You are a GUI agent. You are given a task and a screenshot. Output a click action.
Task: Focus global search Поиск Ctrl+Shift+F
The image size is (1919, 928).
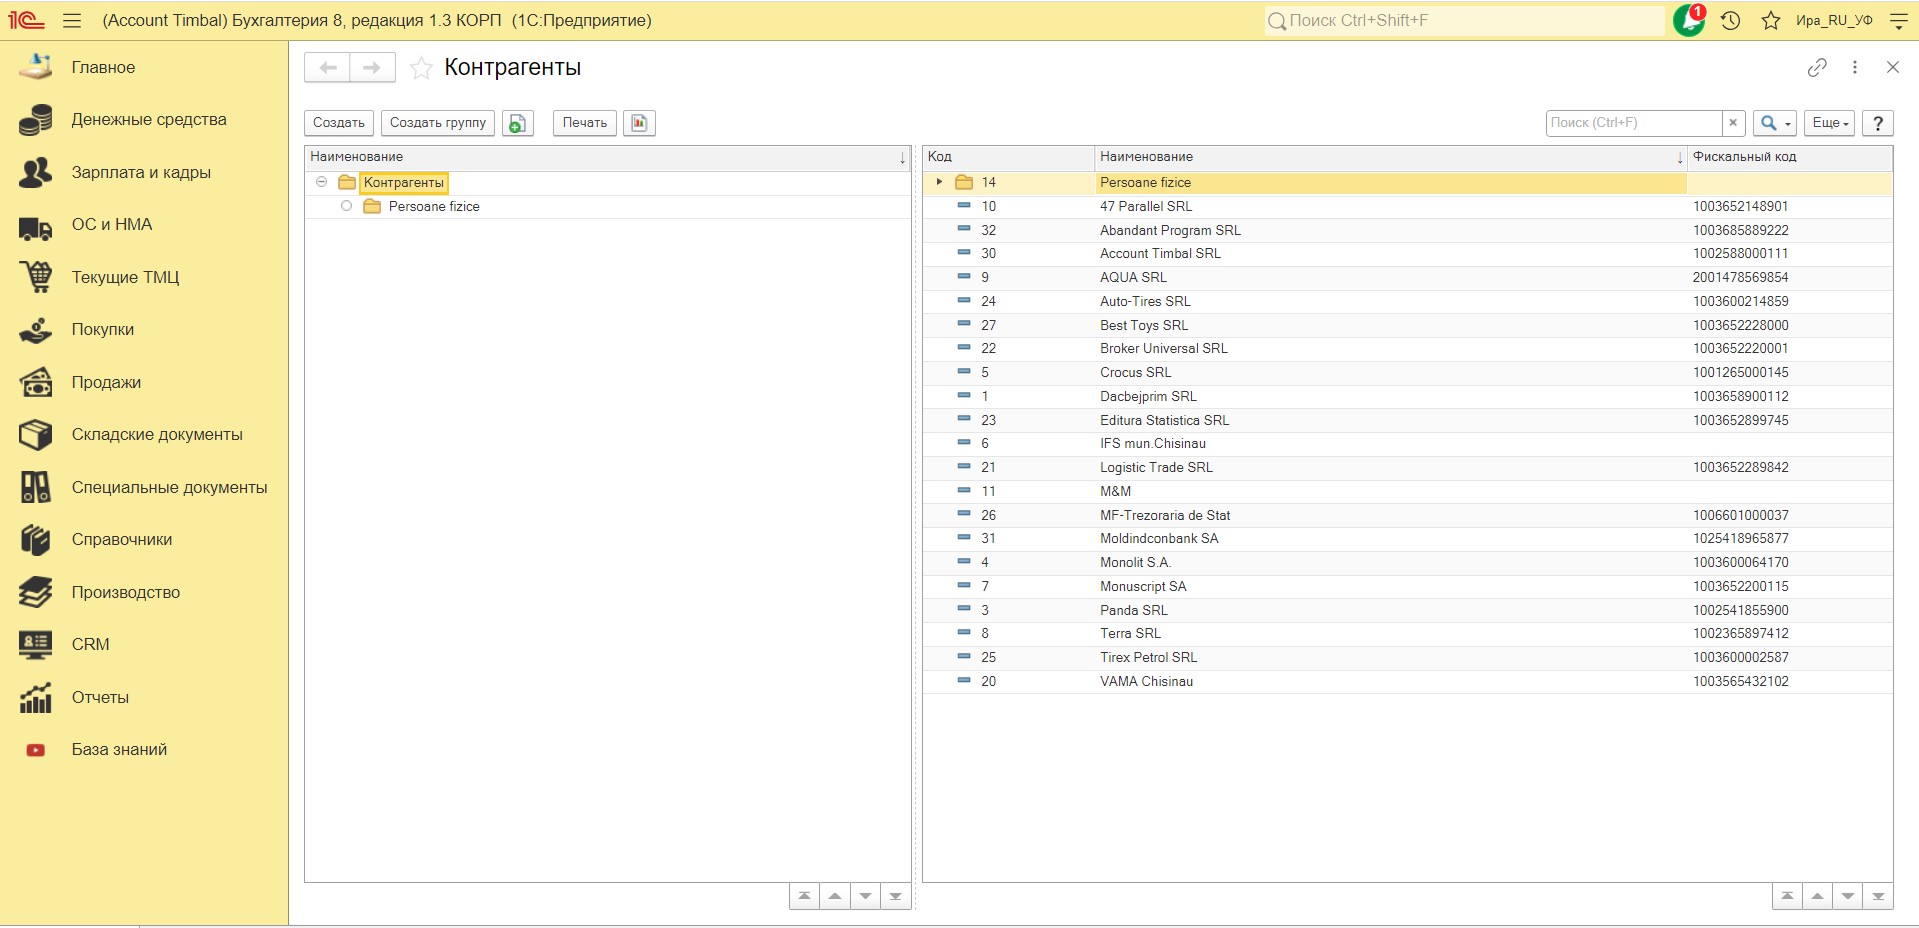[x=1464, y=20]
